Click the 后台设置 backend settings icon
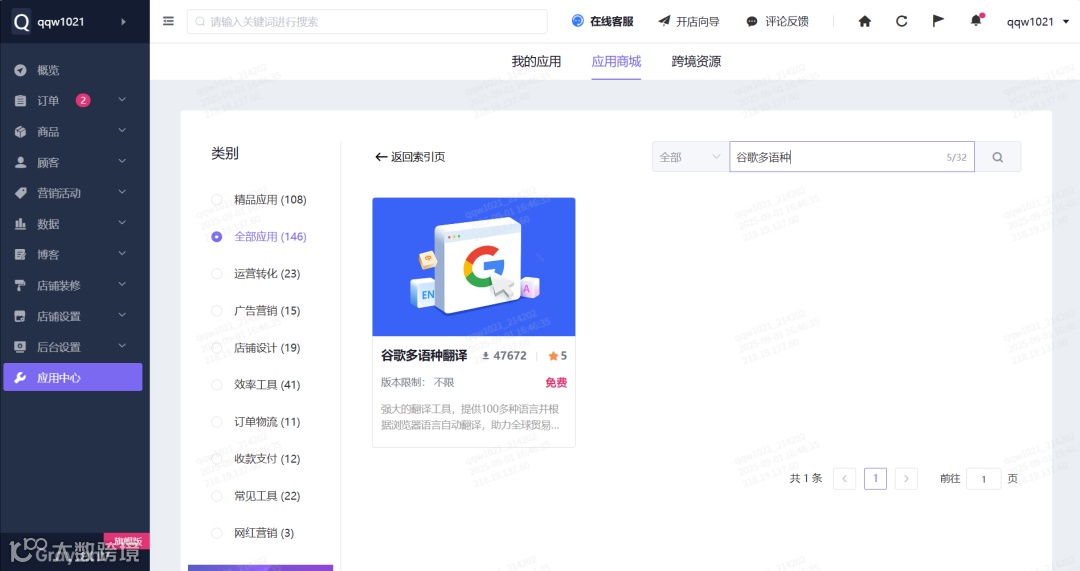The width and height of the screenshot is (1080, 571). coord(21,346)
